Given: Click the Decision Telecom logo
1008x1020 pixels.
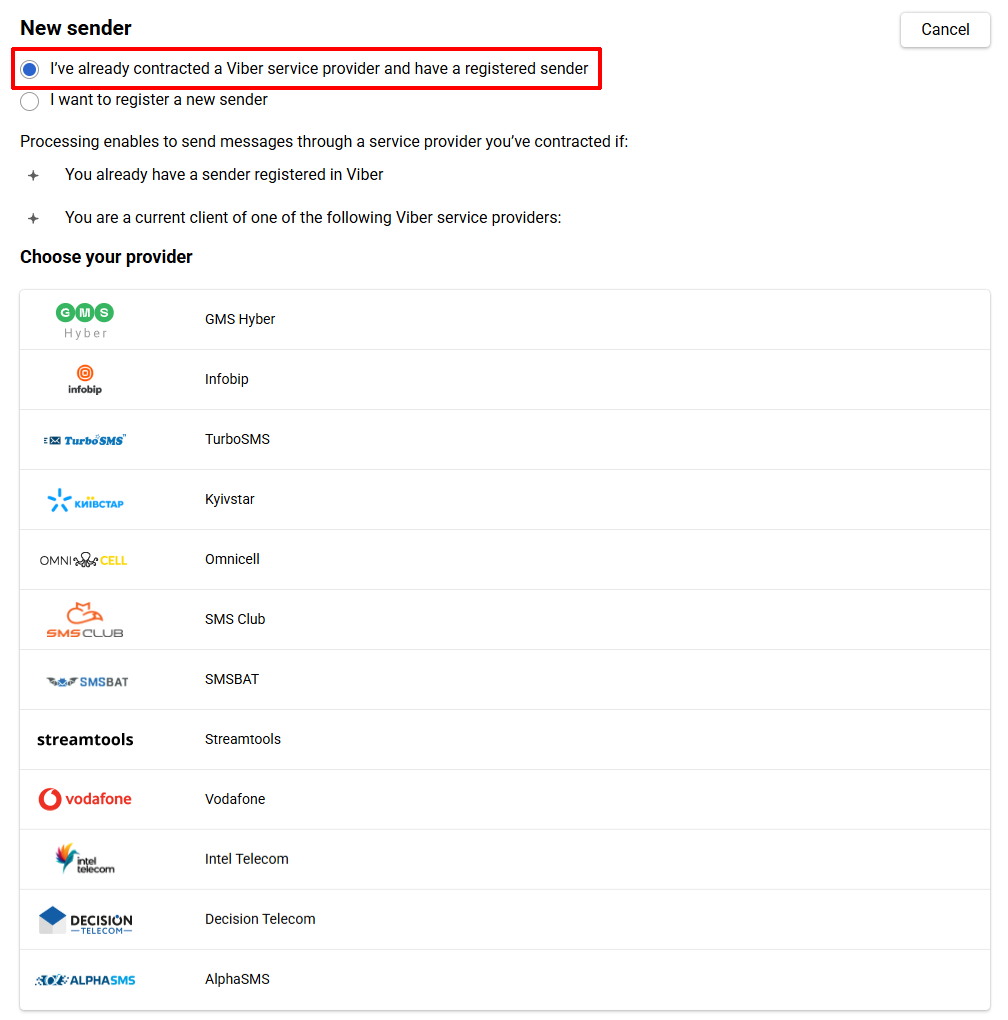Looking at the screenshot, I should (x=85, y=920).
